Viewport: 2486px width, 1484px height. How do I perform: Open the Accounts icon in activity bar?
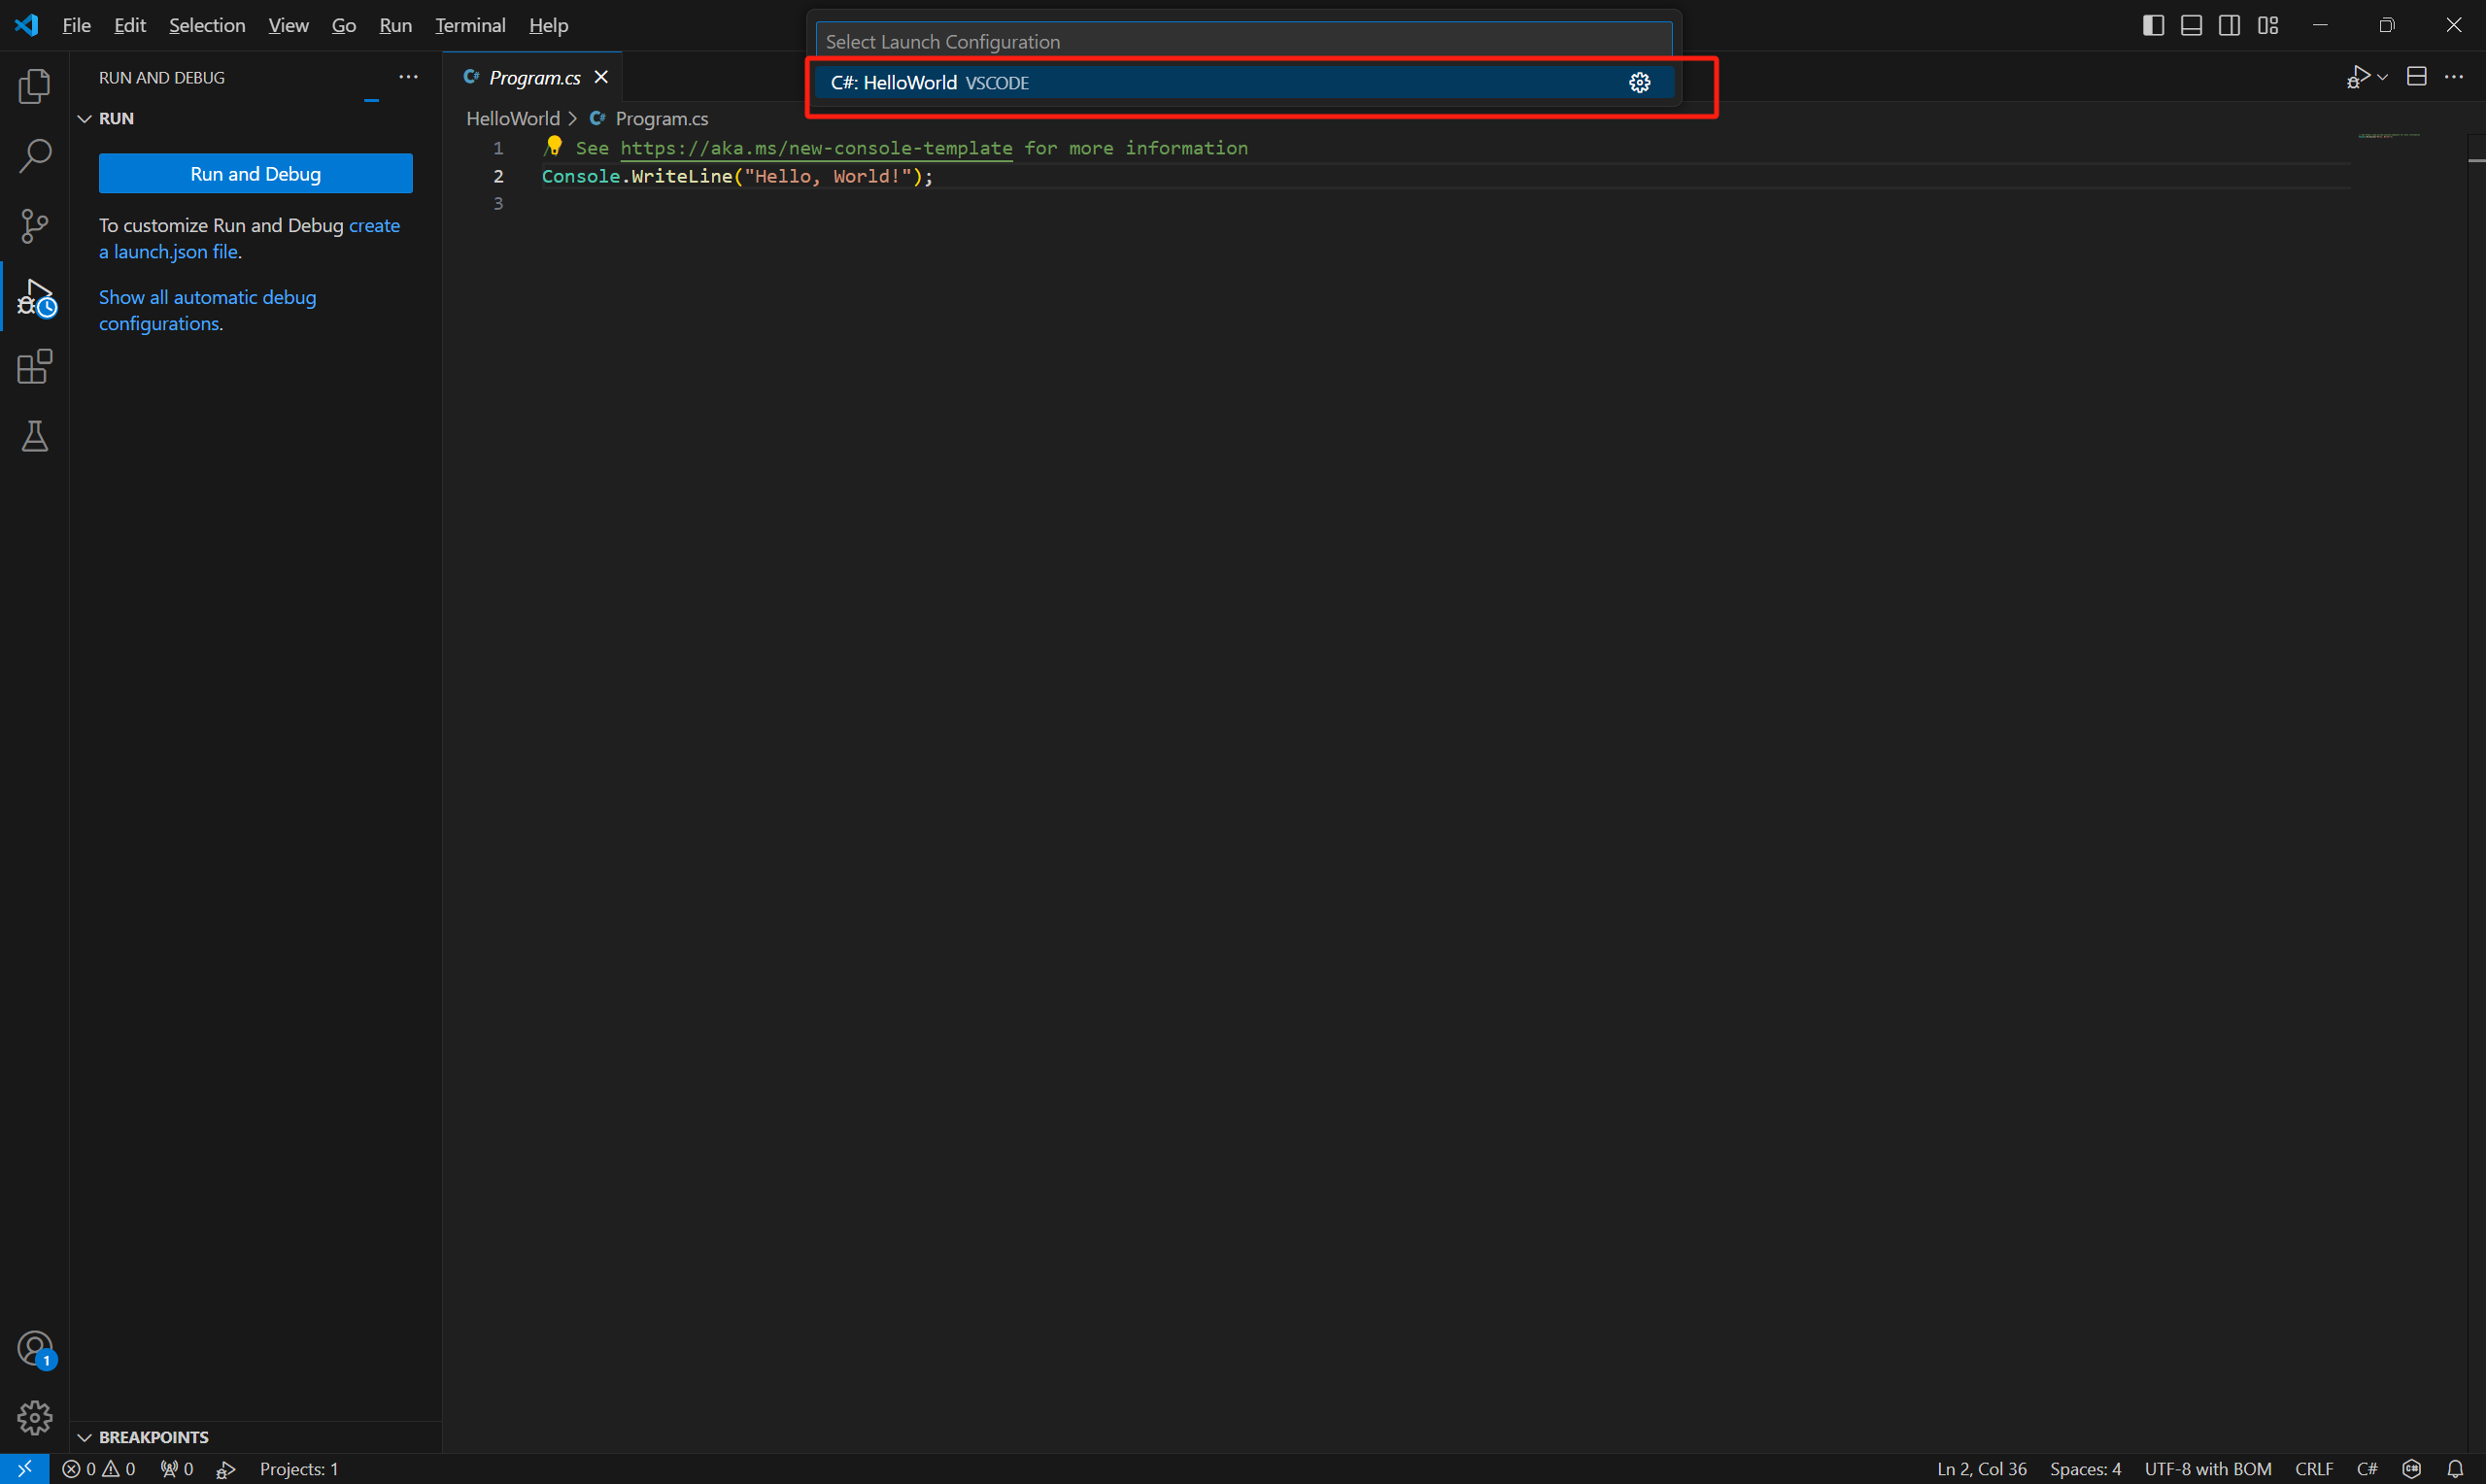[35, 1350]
